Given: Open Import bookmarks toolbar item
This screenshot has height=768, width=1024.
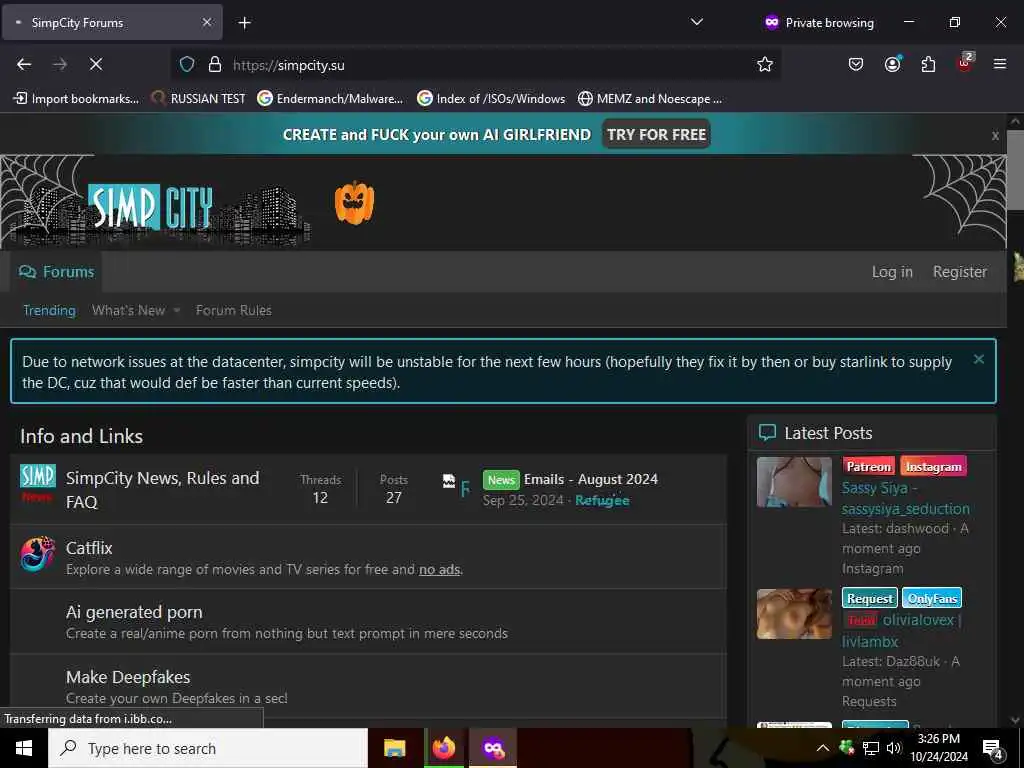Looking at the screenshot, I should point(76,99).
